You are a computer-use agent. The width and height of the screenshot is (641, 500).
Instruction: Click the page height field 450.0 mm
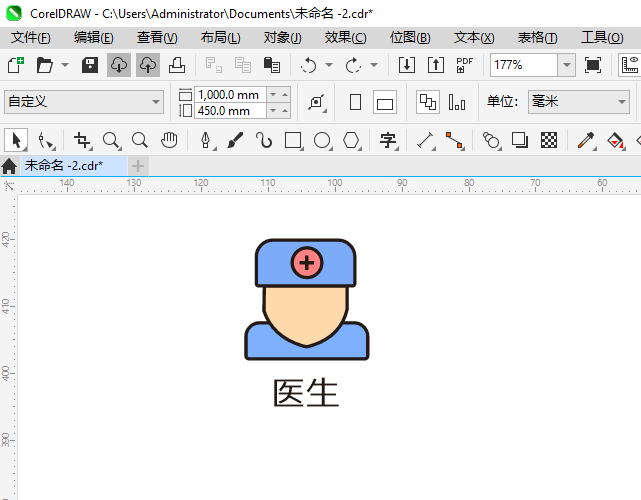point(230,111)
